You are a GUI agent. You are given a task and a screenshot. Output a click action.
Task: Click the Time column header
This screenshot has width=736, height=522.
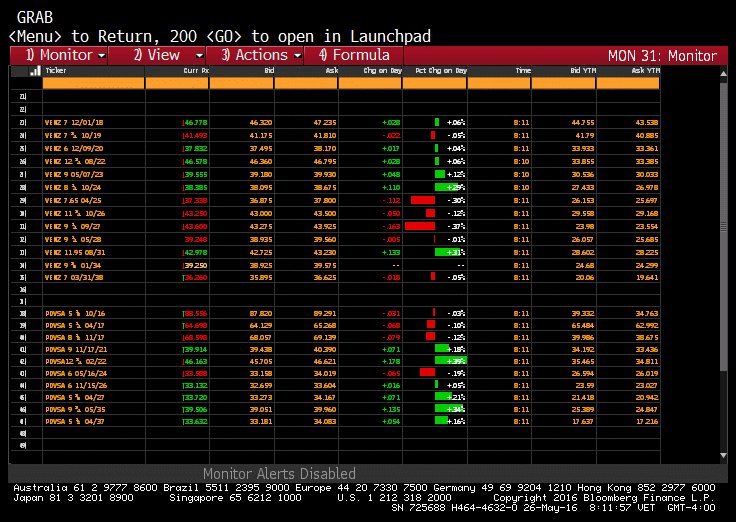(523, 71)
